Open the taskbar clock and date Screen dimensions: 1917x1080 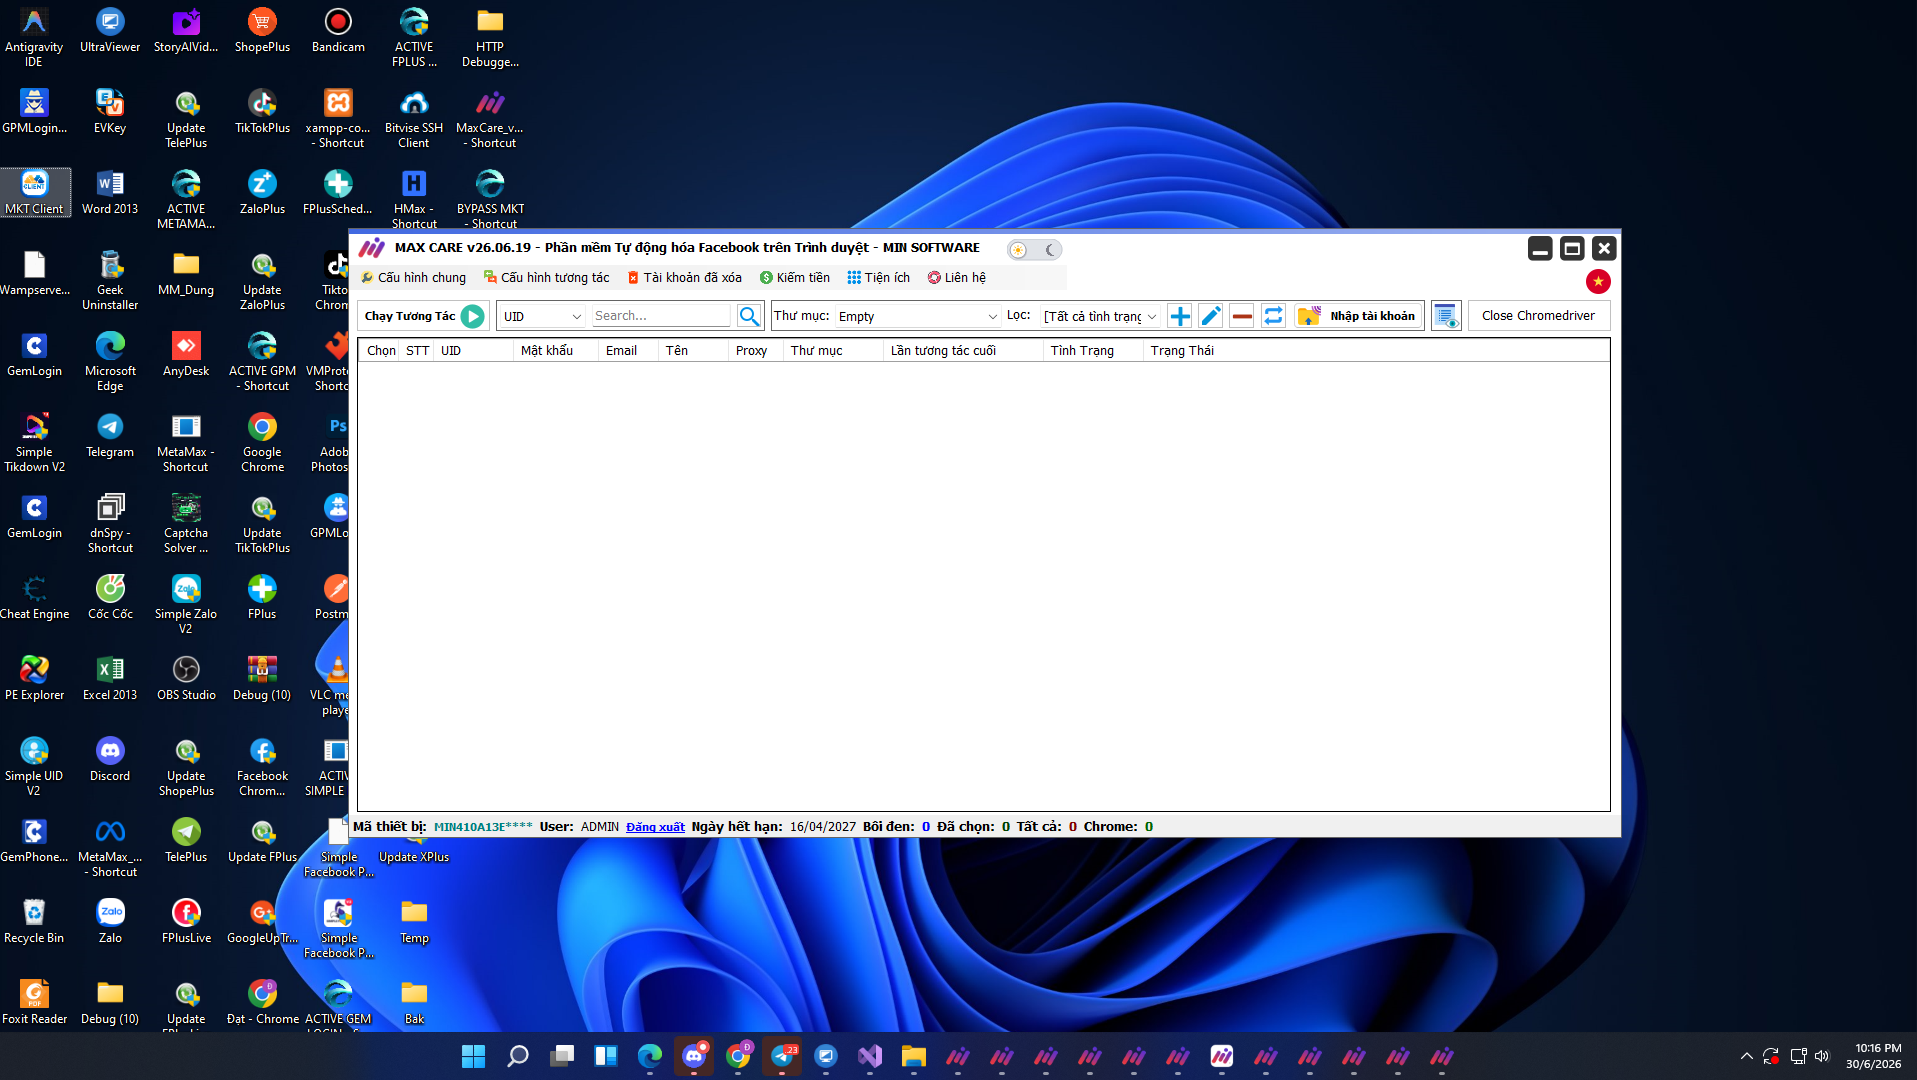pyautogui.click(x=1873, y=1056)
